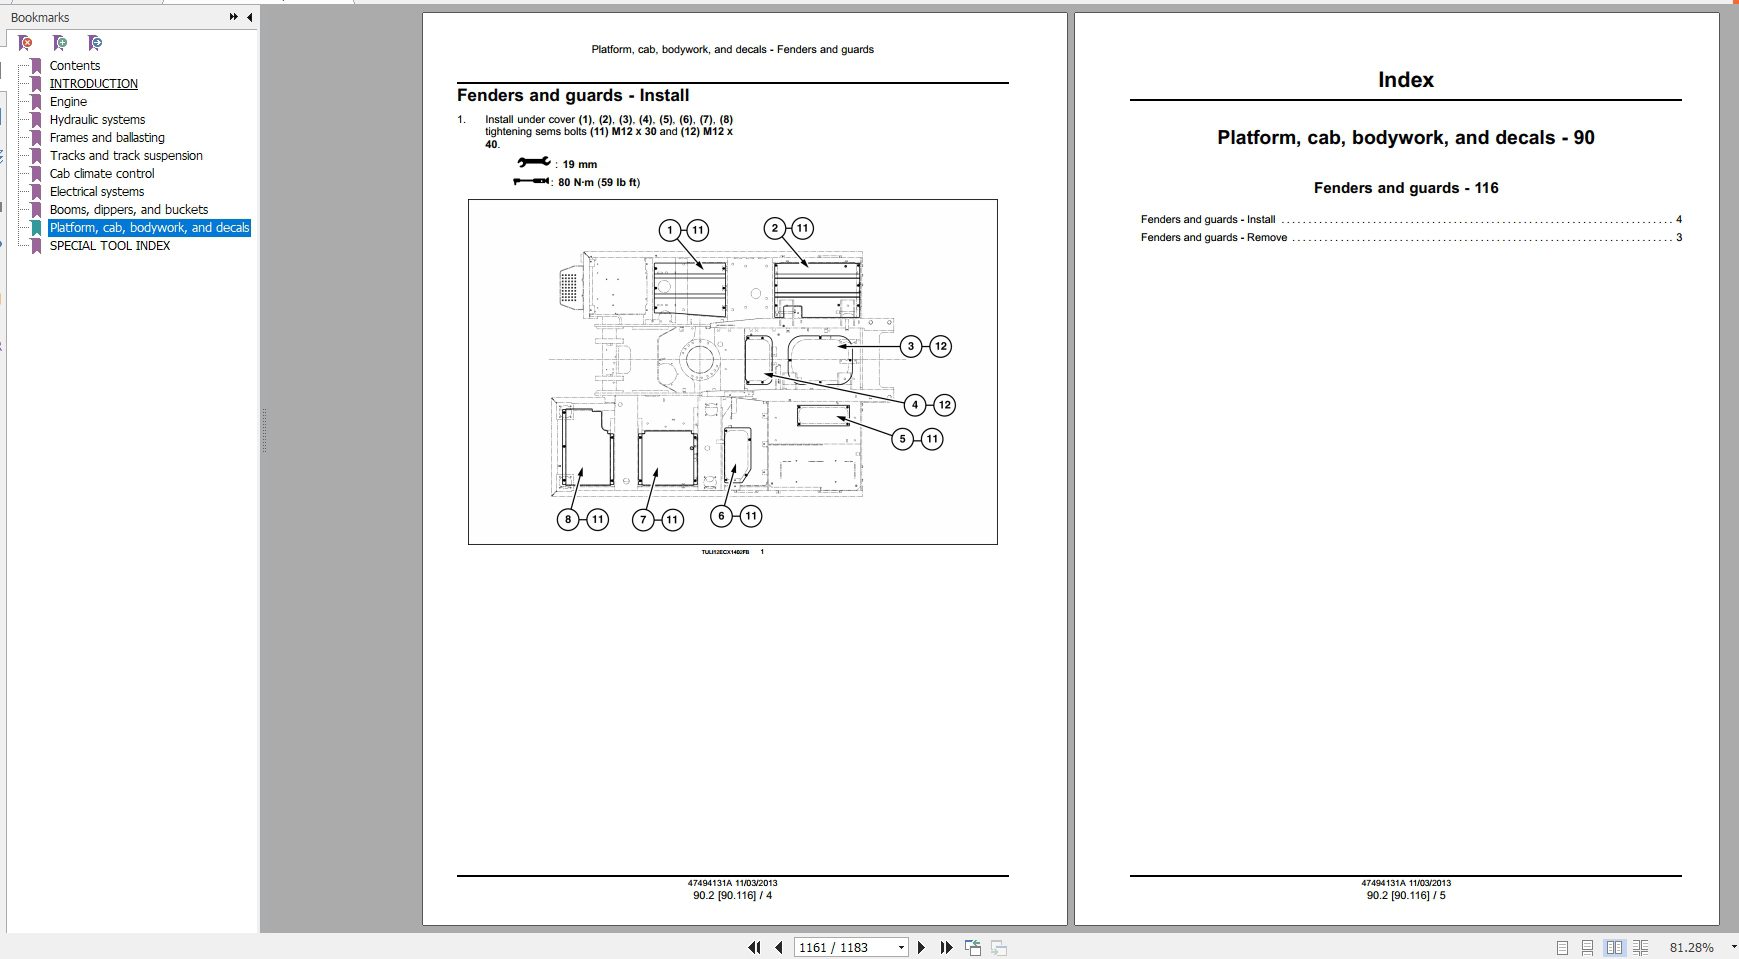Collapse the Bookmarks panel
Viewport: 1739px width, 959px height.
[248, 17]
